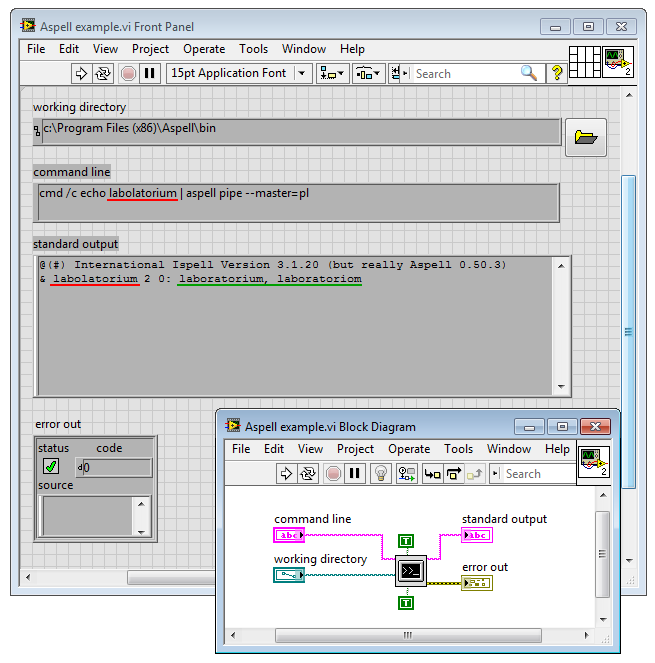Click path type selector beside working directory

point(37,132)
